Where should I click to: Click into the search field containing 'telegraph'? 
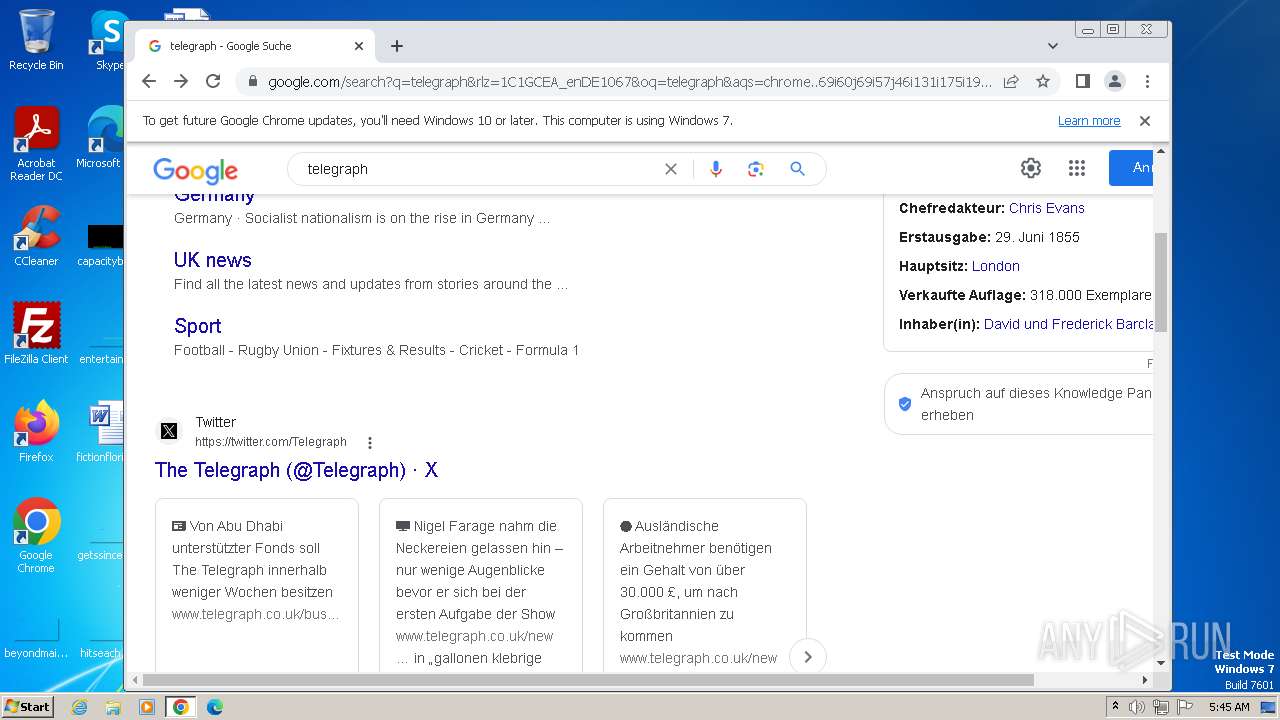tap(480, 169)
